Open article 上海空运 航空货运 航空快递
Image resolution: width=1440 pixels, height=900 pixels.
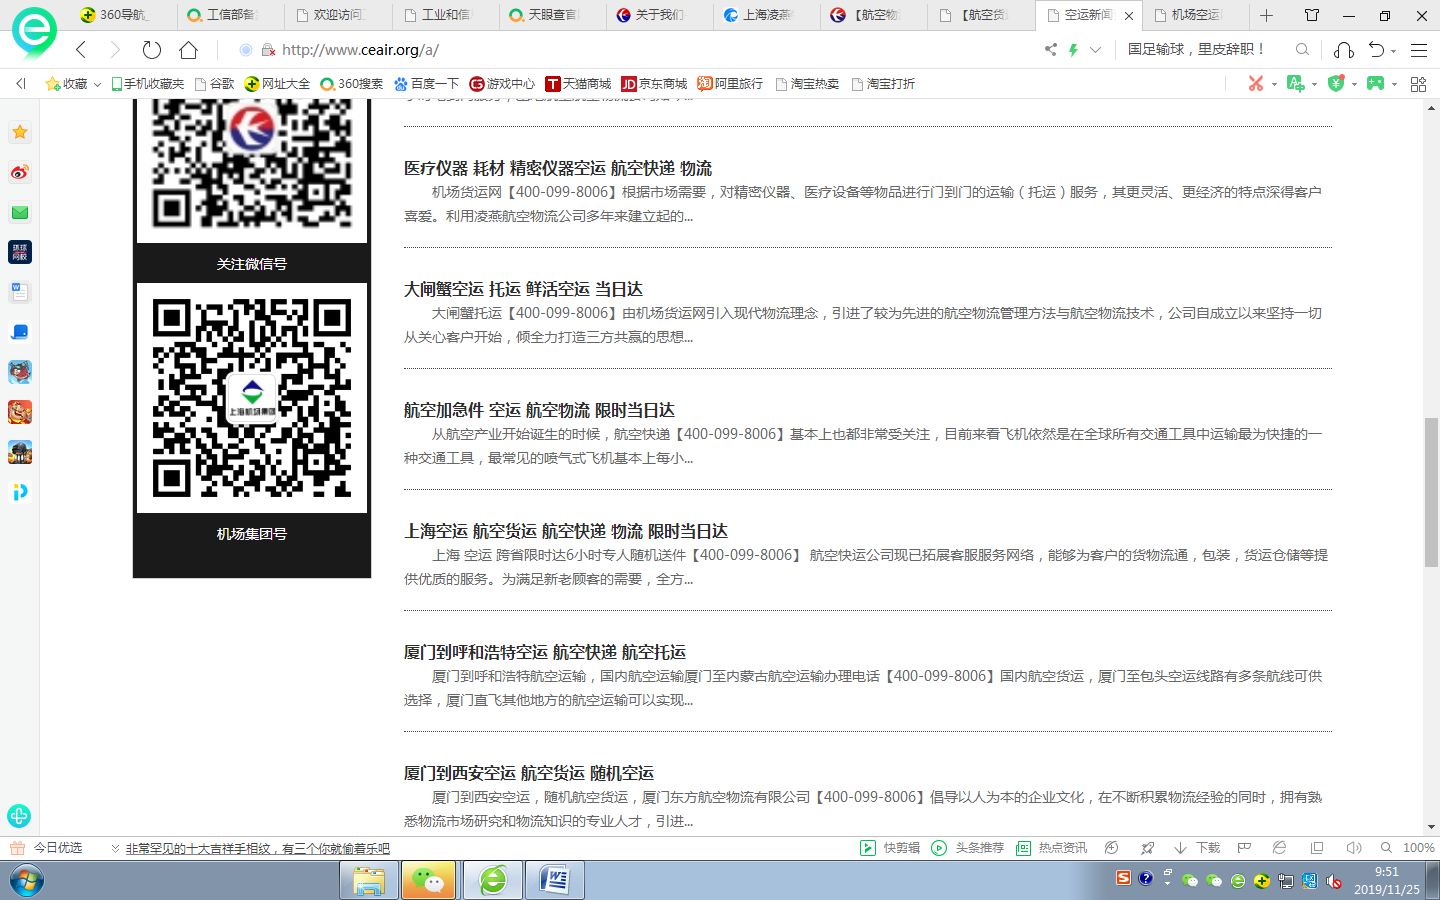pyautogui.click(x=566, y=531)
